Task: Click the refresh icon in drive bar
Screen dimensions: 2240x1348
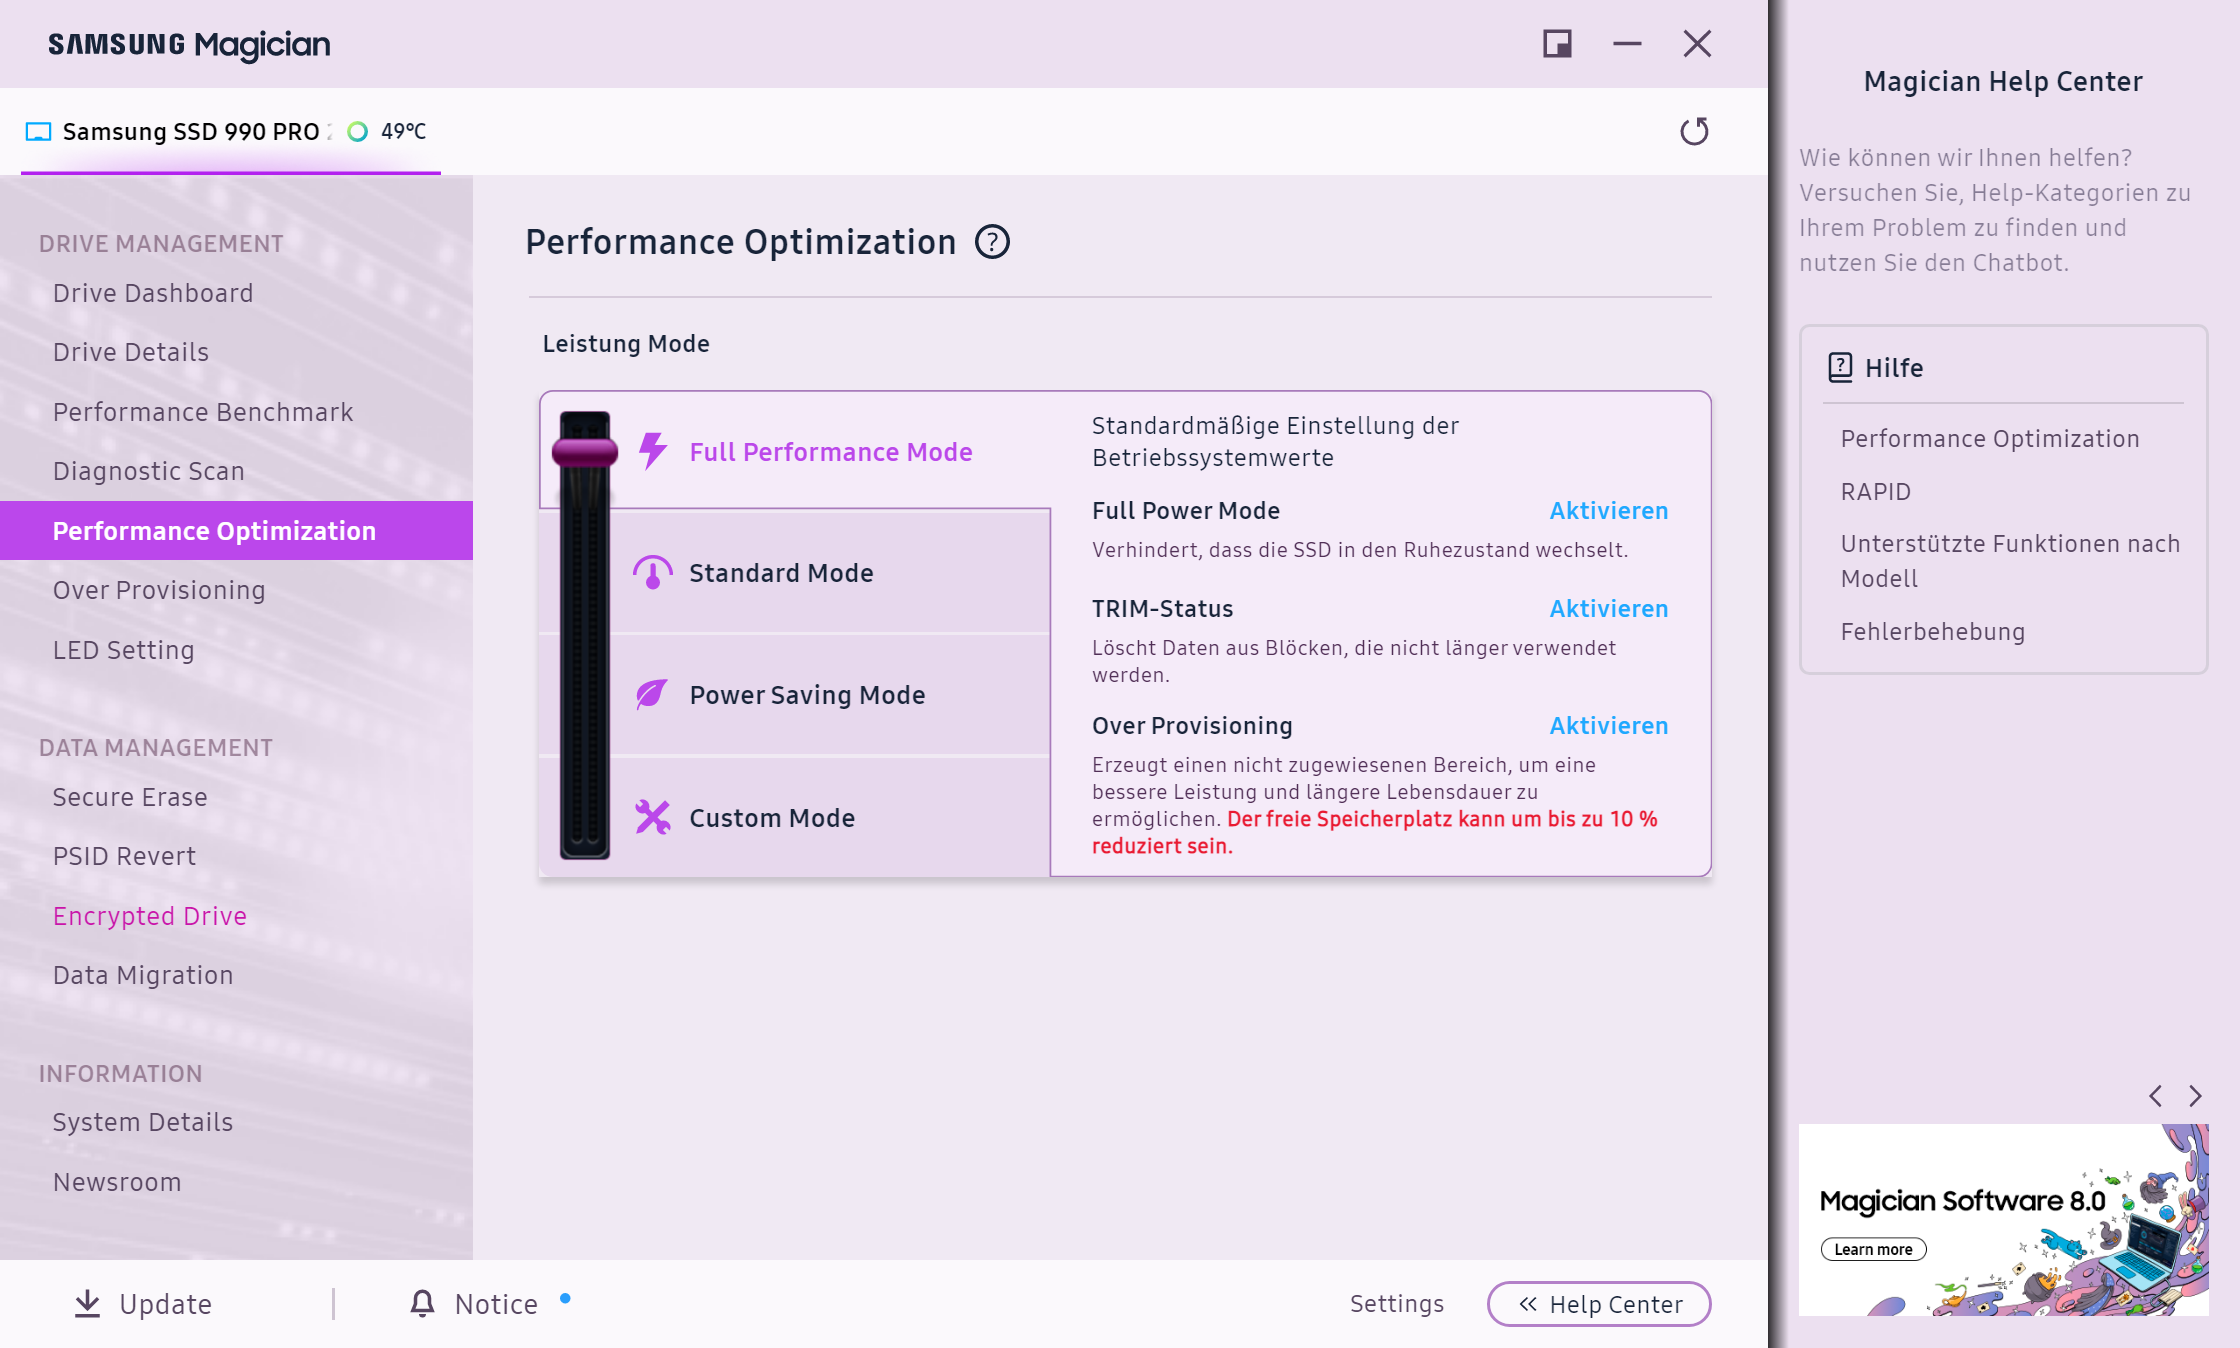Action: coord(1694,131)
